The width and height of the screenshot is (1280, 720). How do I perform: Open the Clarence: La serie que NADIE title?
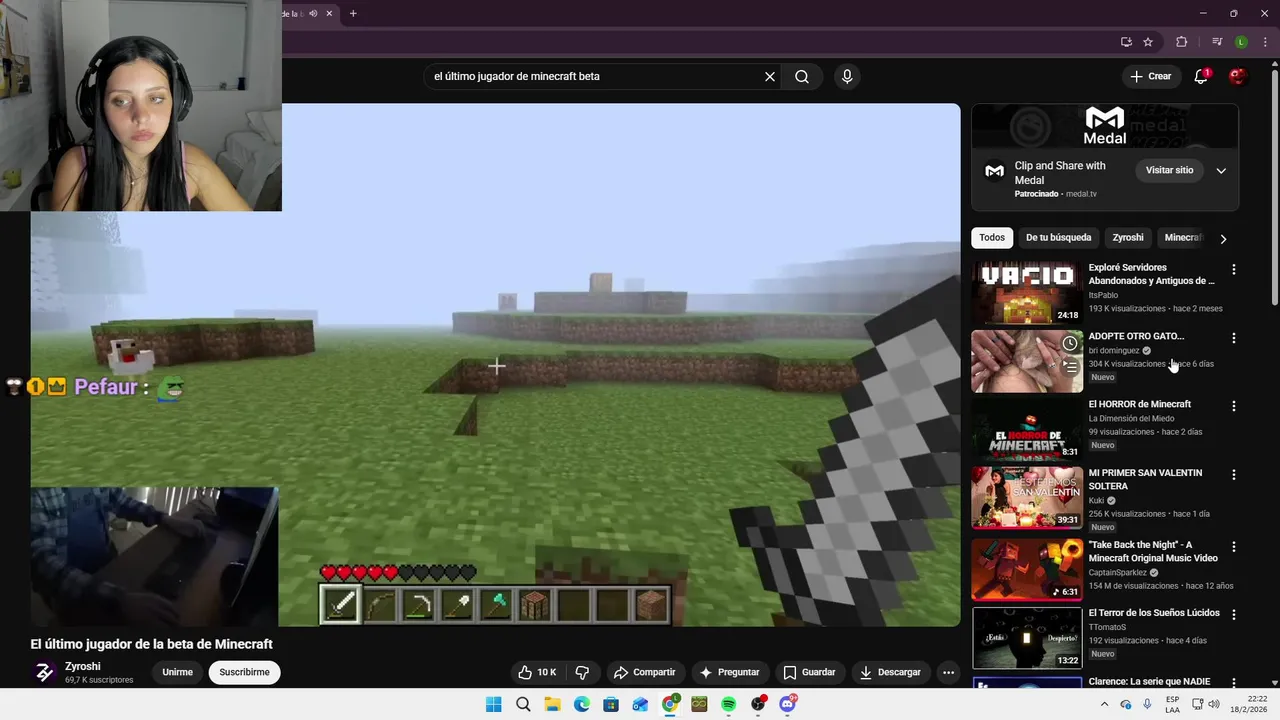(1149, 681)
